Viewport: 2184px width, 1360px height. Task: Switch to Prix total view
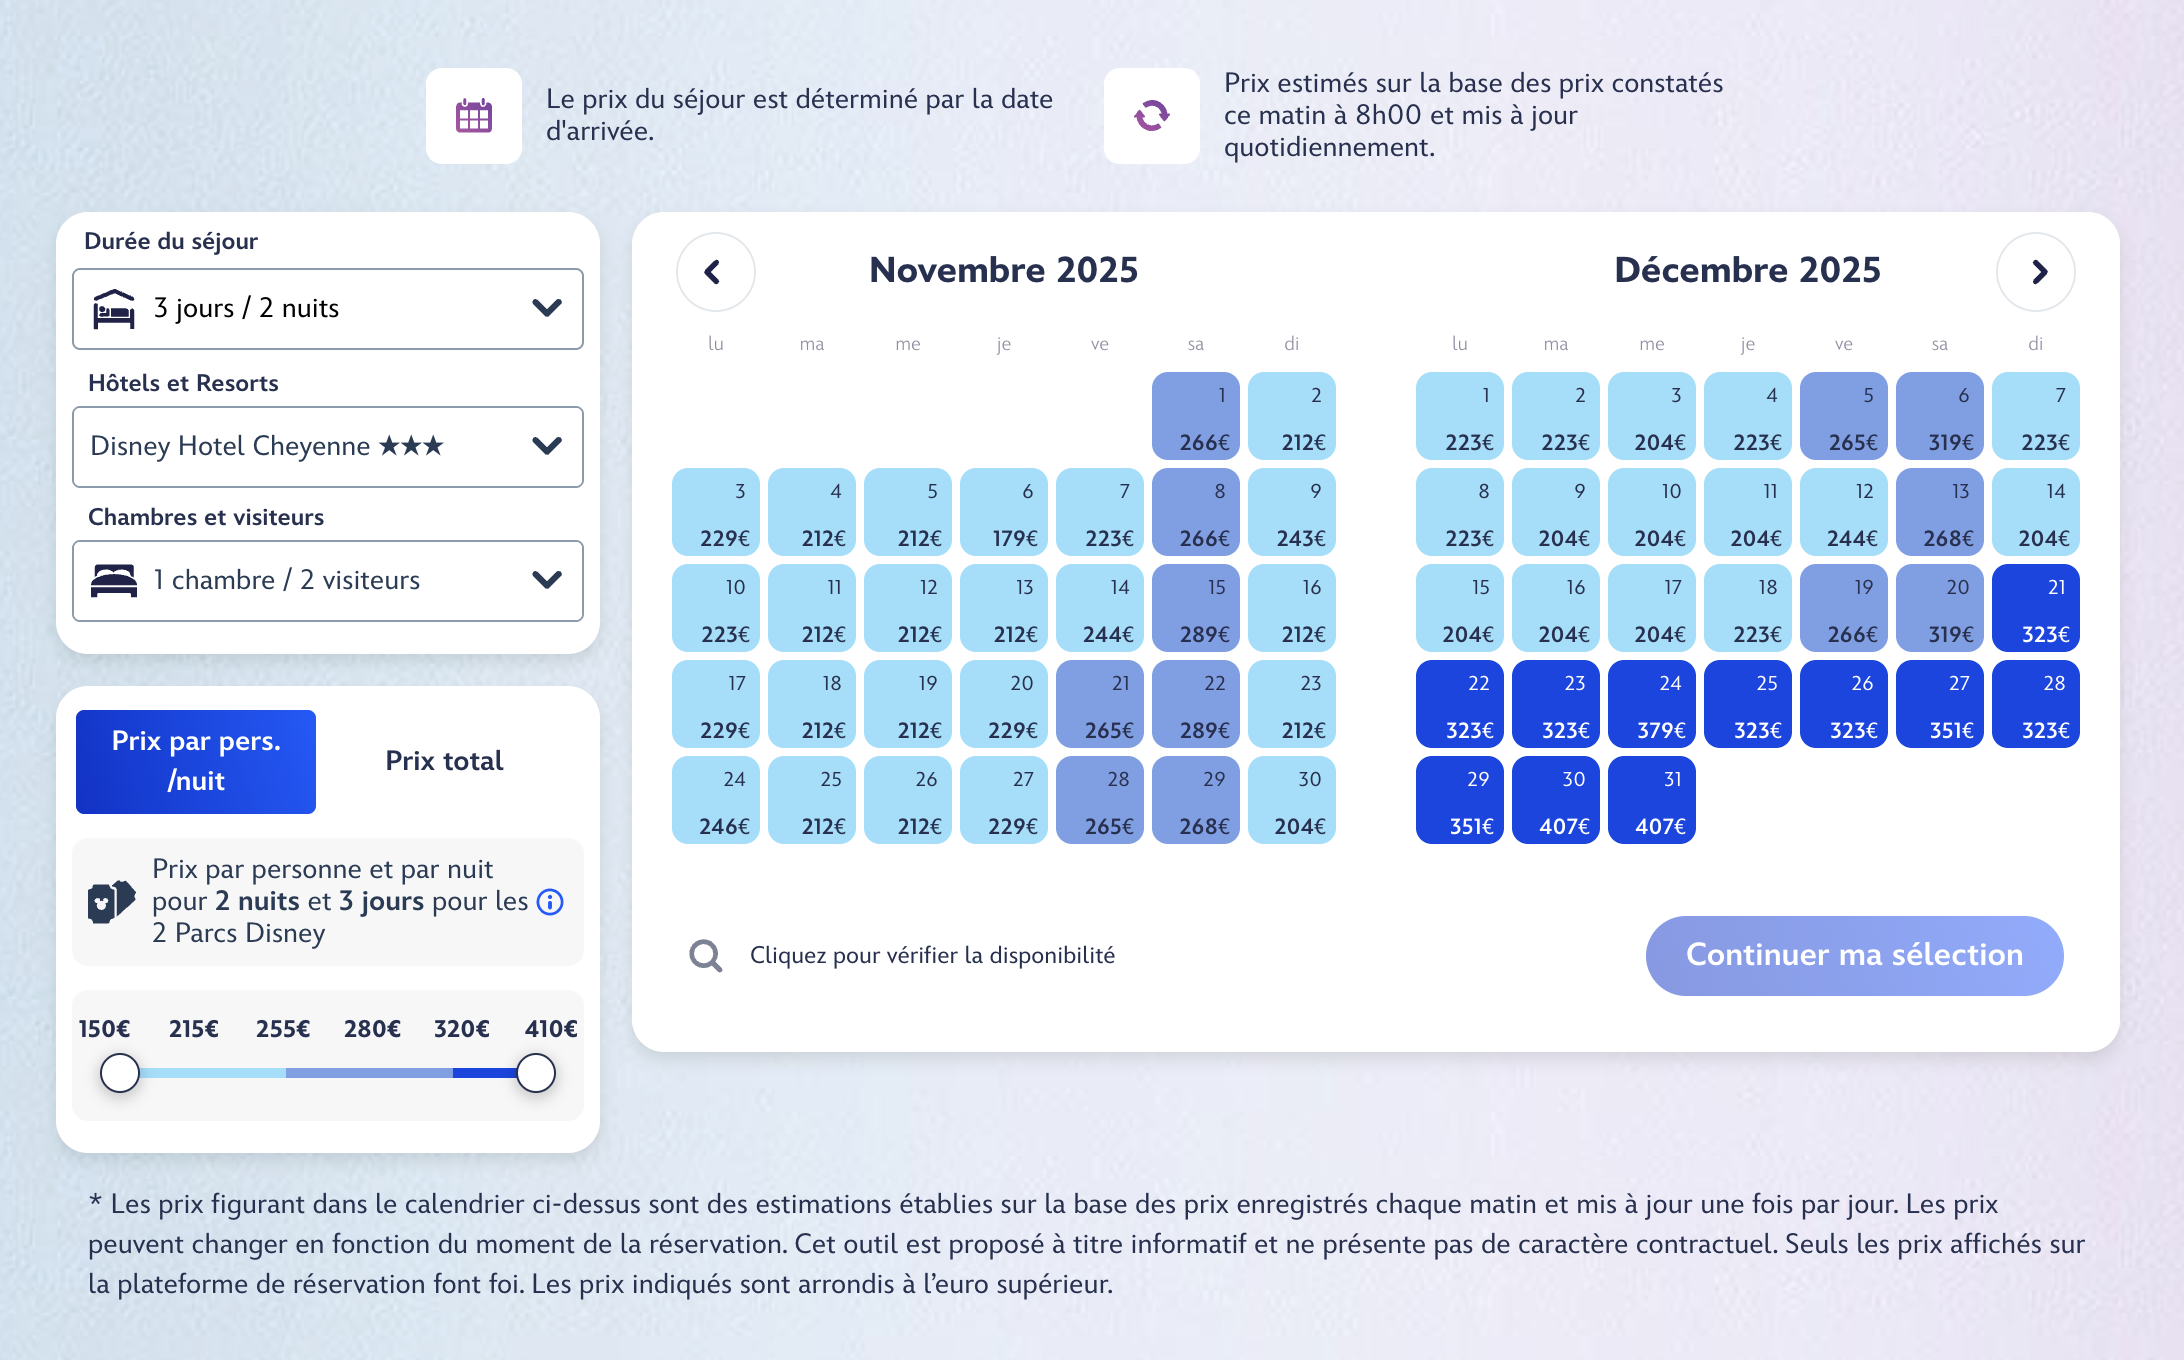click(x=444, y=761)
